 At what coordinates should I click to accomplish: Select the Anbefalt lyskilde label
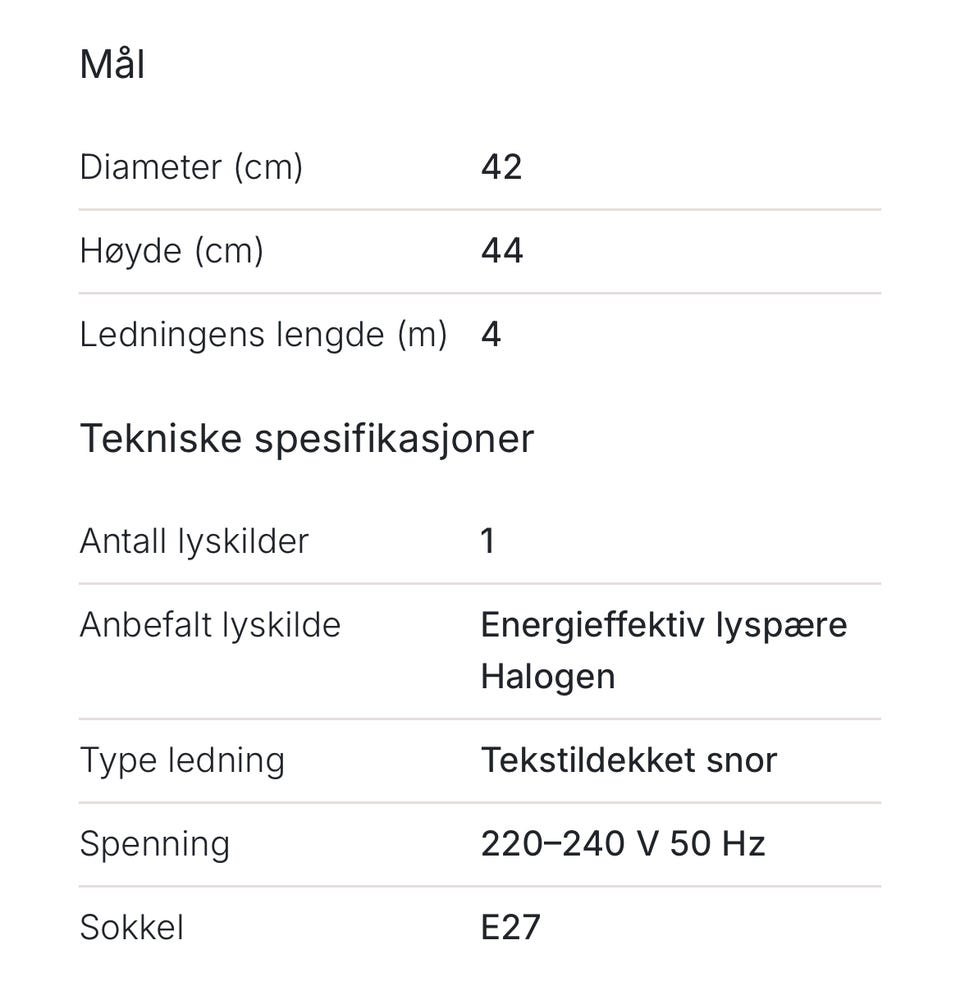(210, 626)
